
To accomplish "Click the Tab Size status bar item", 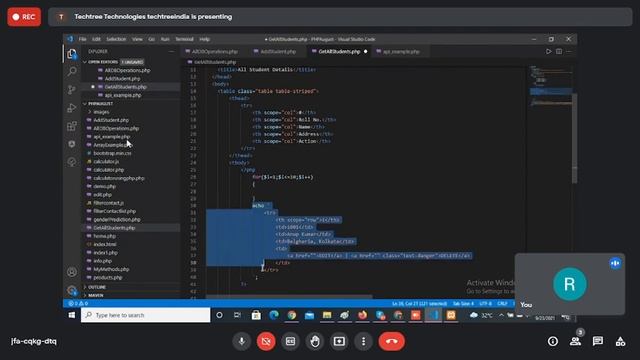I will pyautogui.click(x=463, y=304).
